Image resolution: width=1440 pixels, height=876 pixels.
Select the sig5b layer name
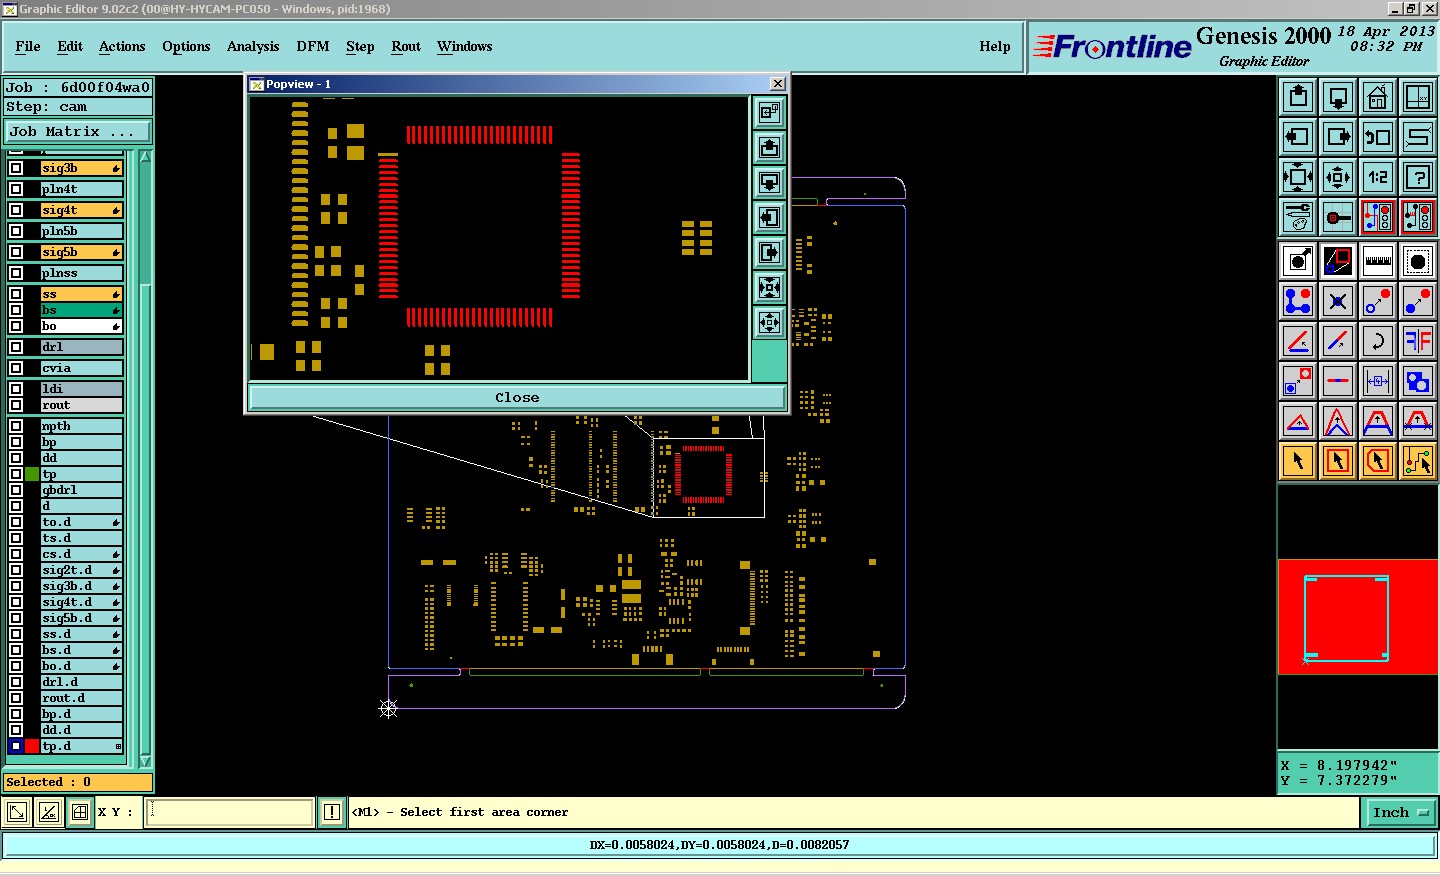(x=81, y=252)
